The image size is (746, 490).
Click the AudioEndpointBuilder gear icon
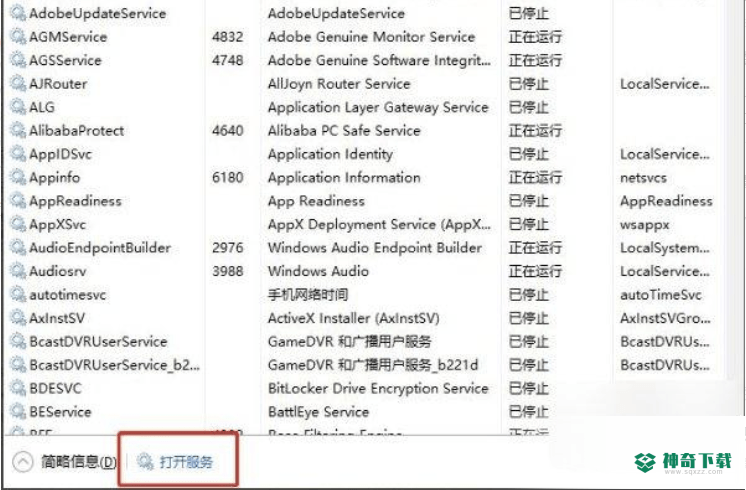click(x=18, y=247)
